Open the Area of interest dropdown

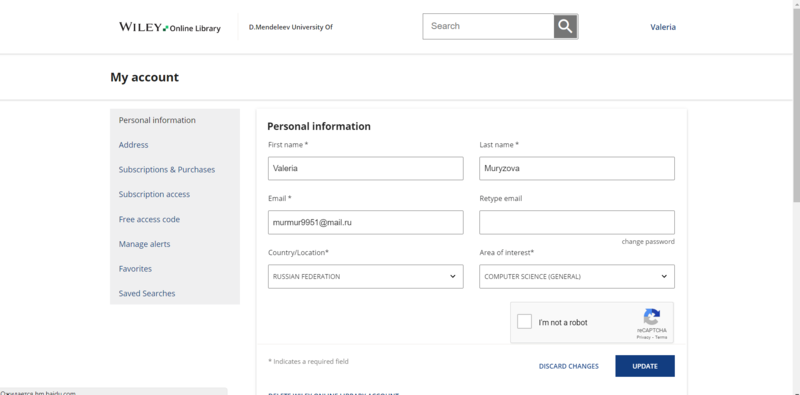(577, 277)
